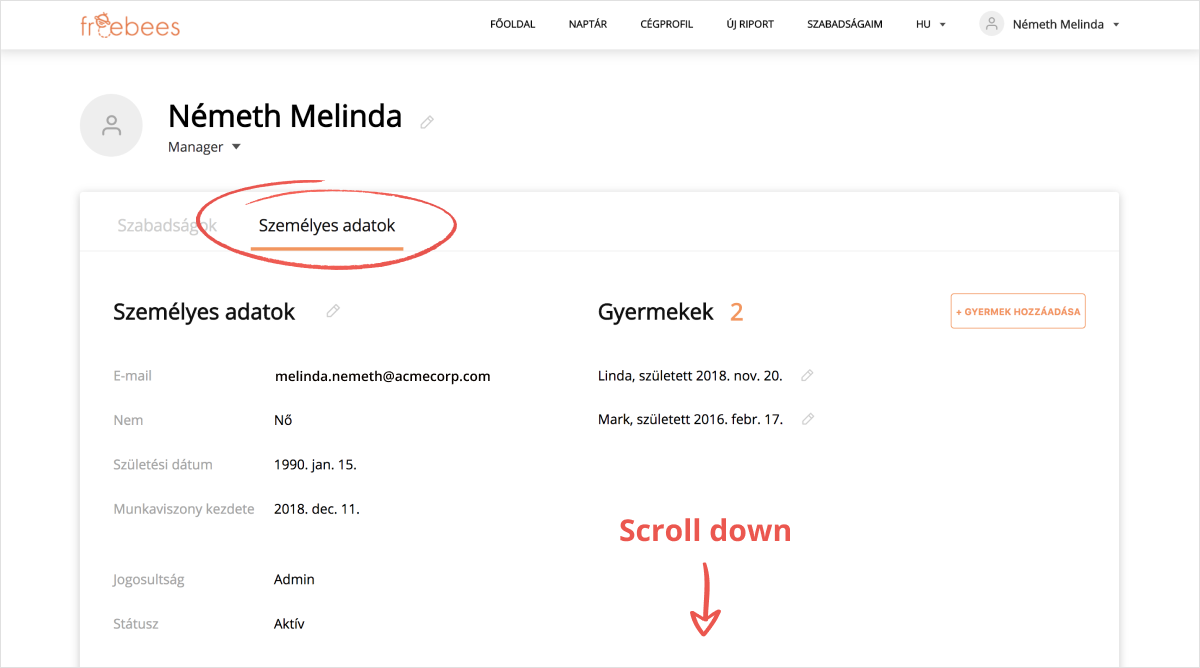Click the large profile avatar placeholder
Screen dimensions: 1200x668
[111, 125]
